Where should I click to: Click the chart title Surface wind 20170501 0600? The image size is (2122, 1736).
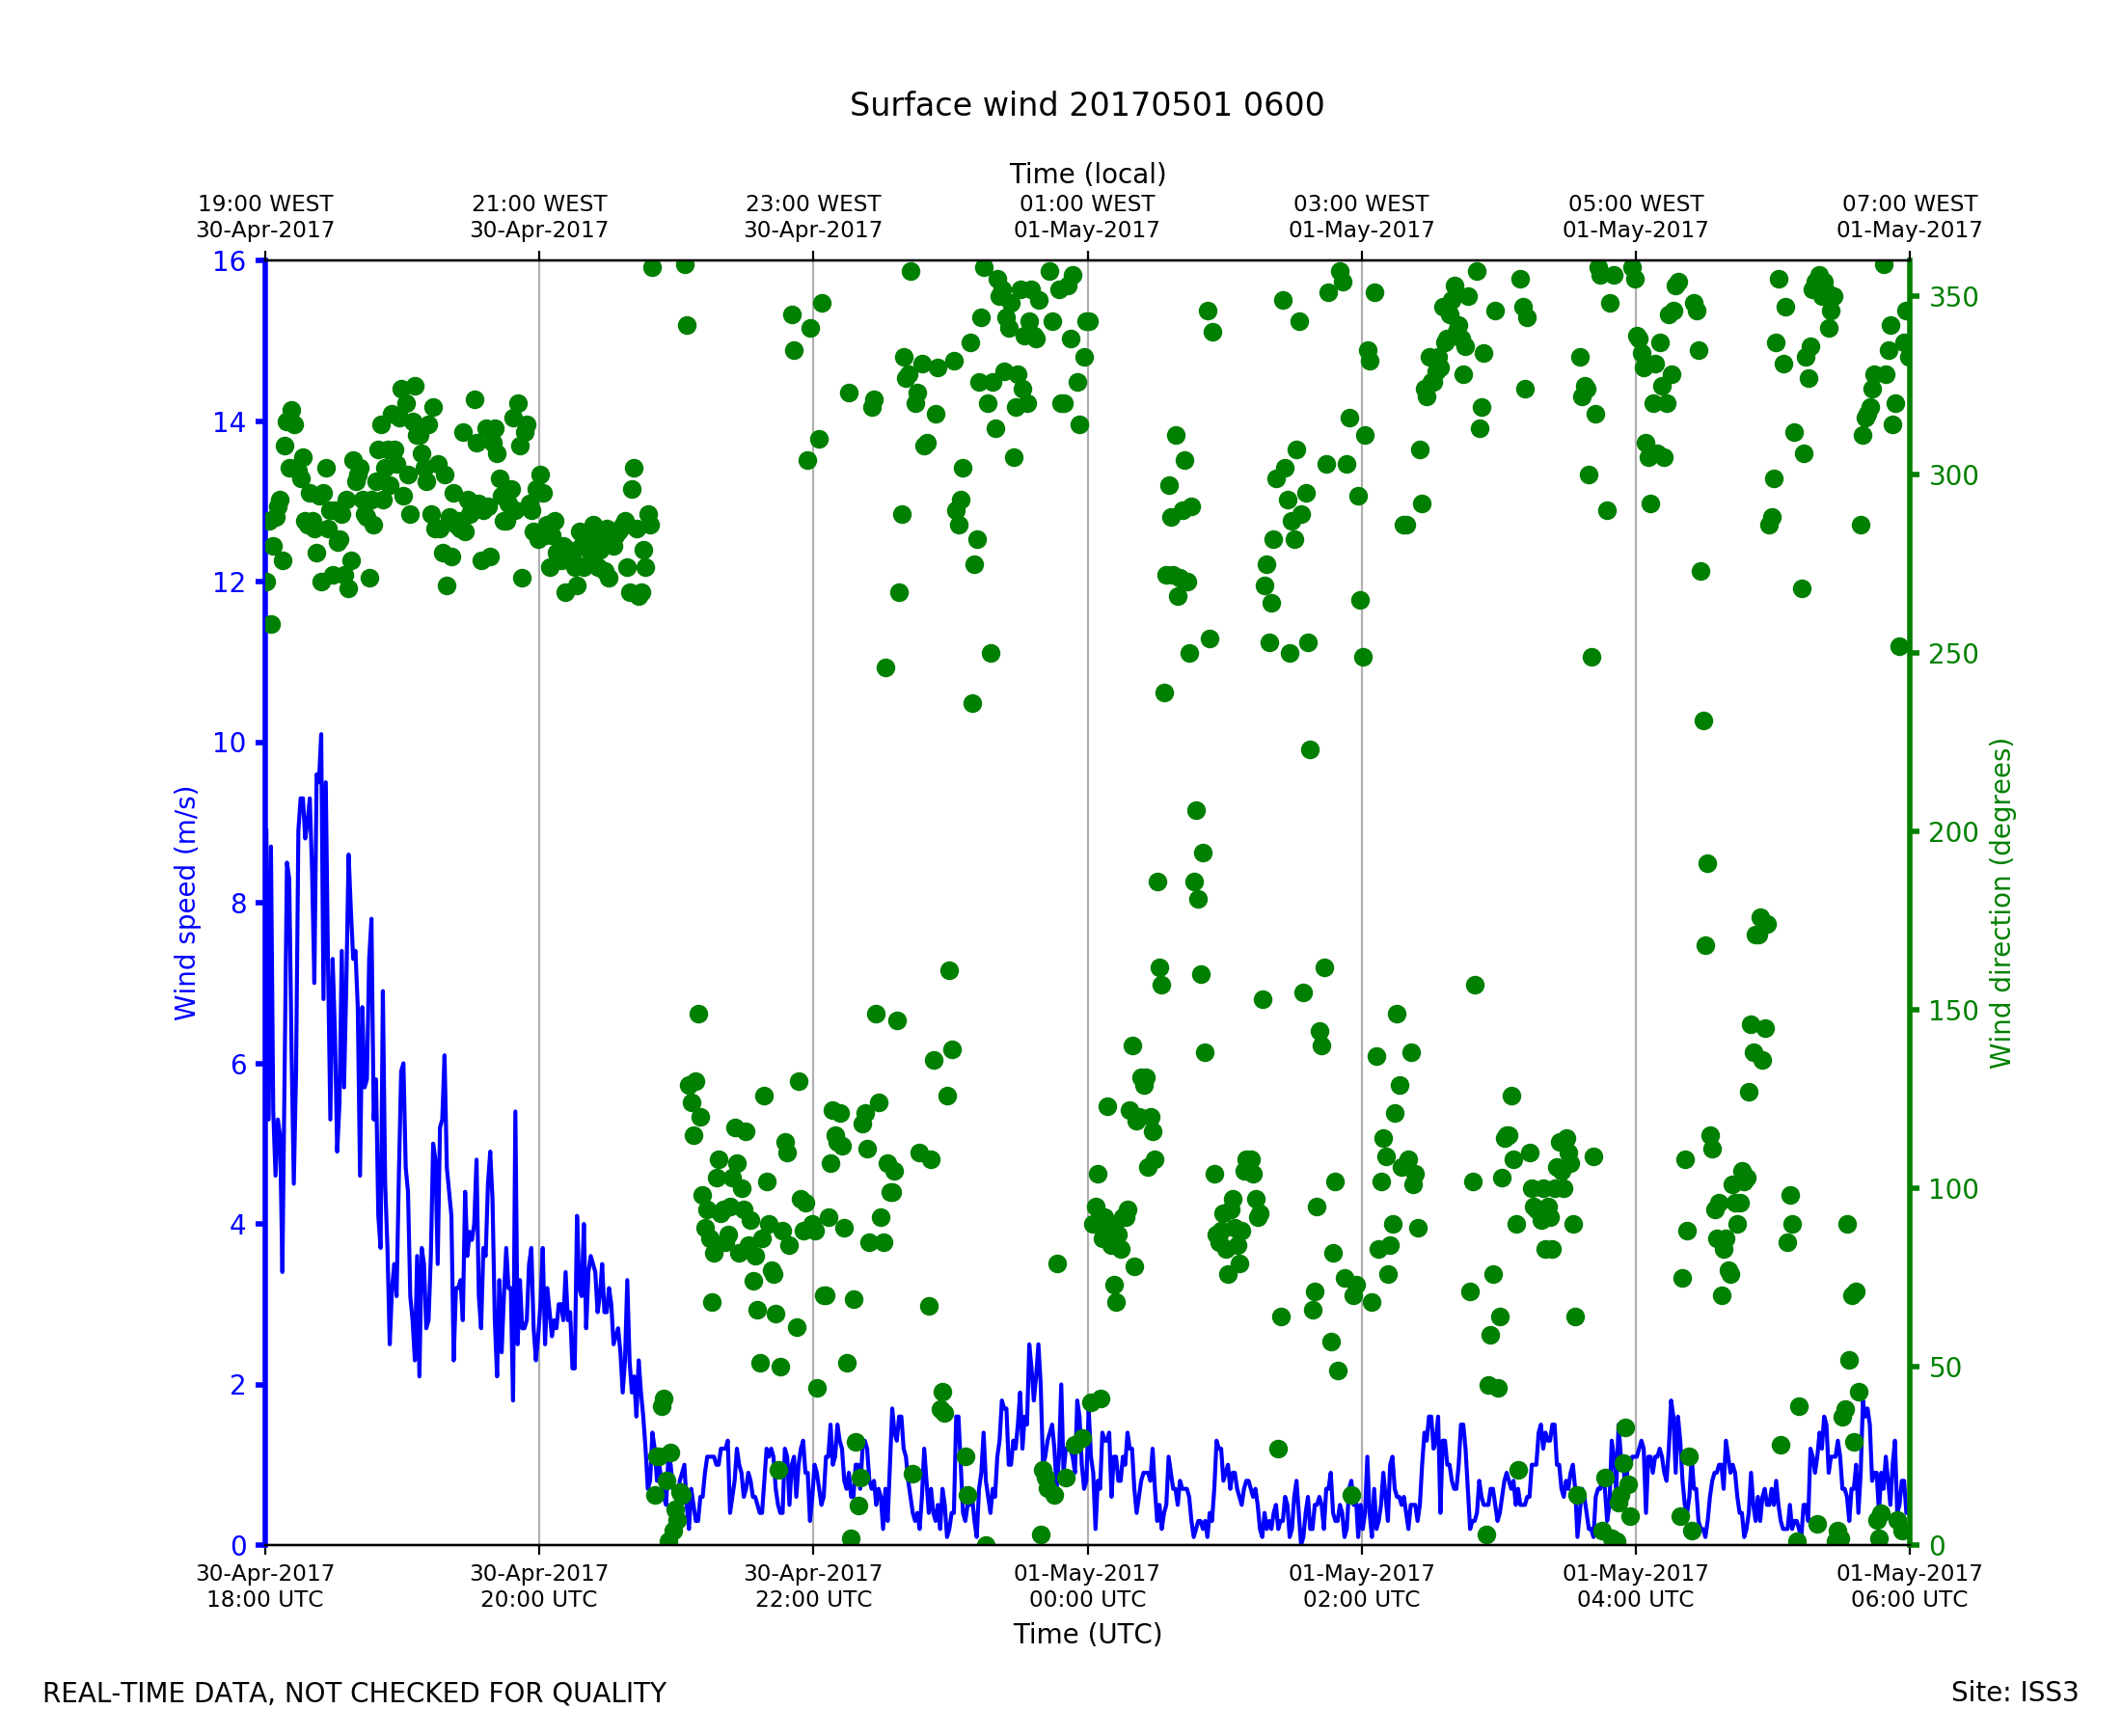(x=1086, y=105)
